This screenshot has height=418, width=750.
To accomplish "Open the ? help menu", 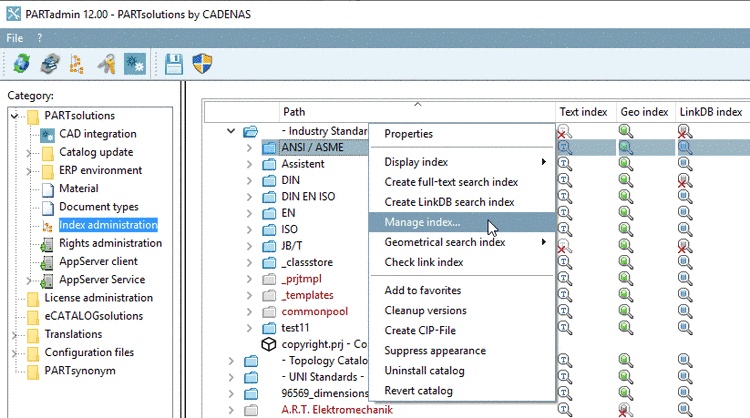I will (x=40, y=38).
